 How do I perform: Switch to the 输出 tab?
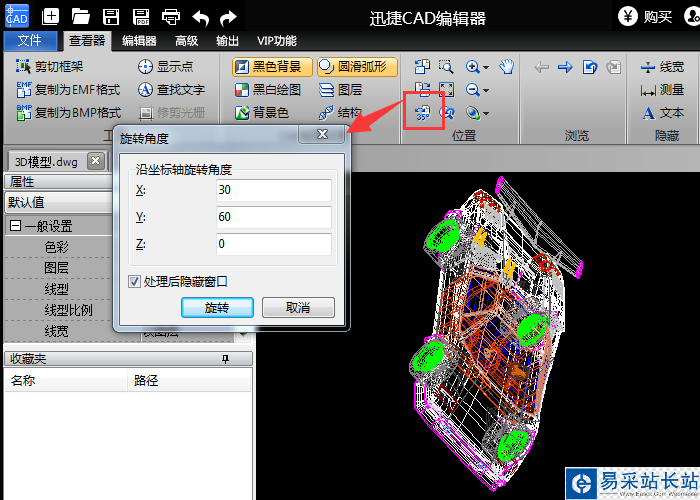(227, 41)
